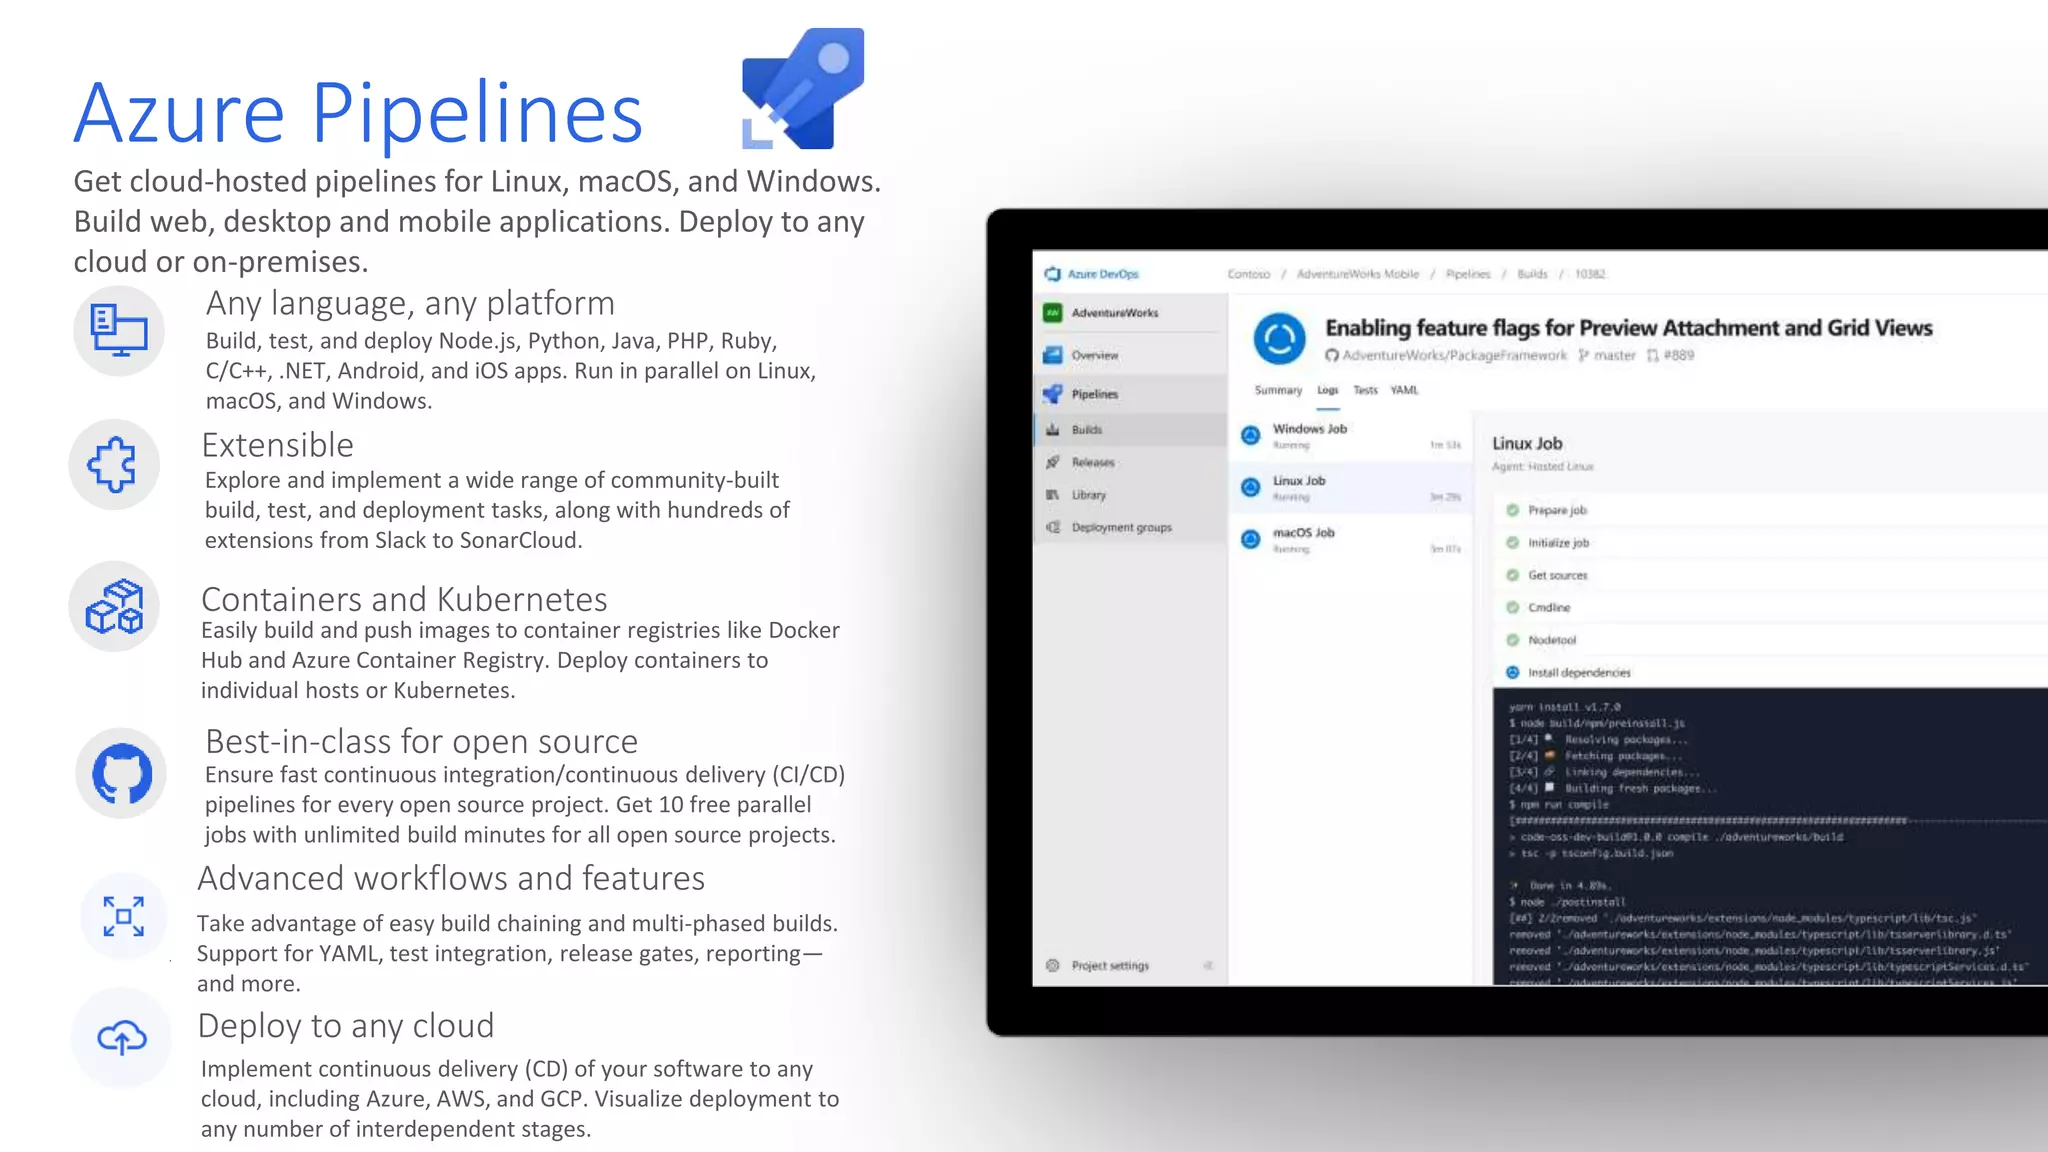Select the macOS Job entry
Image resolution: width=2048 pixels, height=1152 pixels.
click(x=1303, y=534)
